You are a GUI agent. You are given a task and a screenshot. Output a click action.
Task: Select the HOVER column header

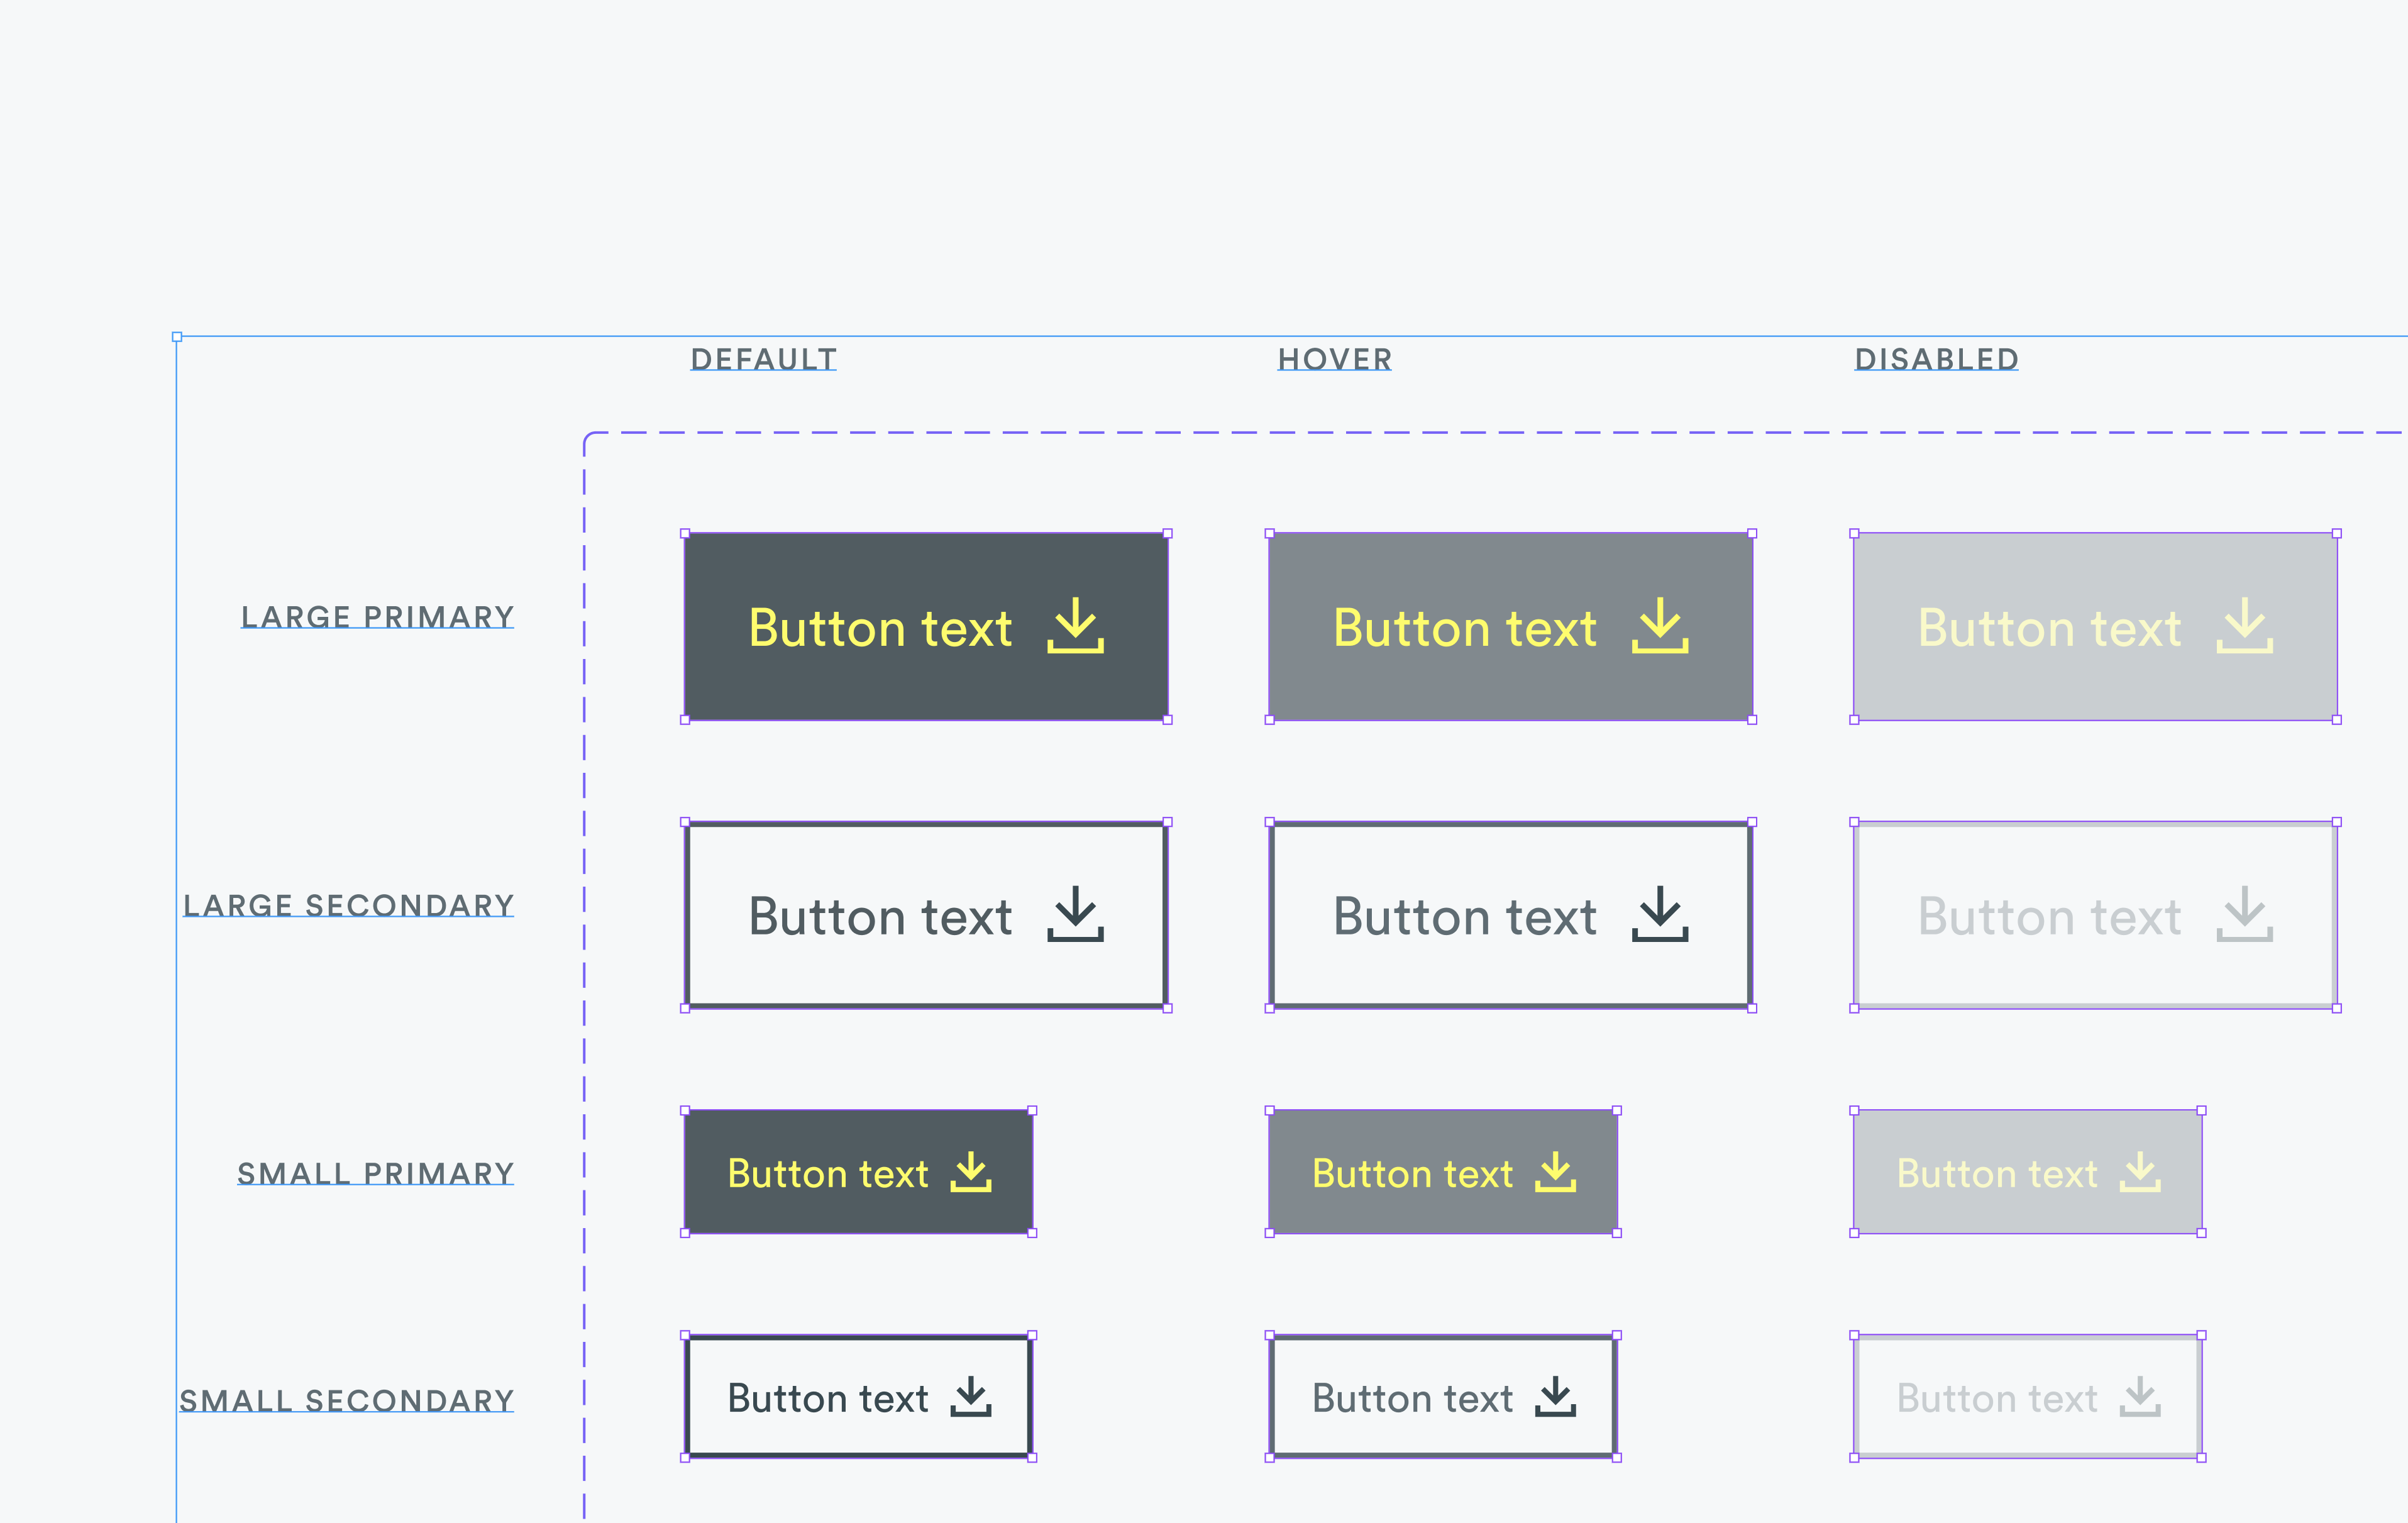click(1334, 358)
